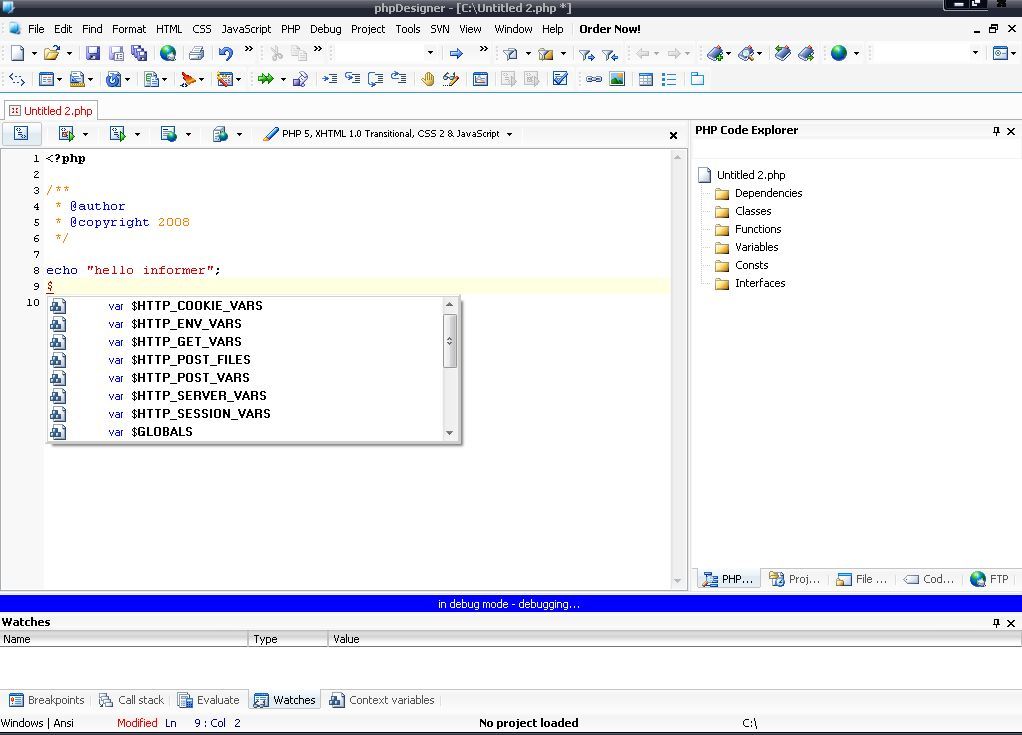Click the indent lines icon
The height and width of the screenshot is (735, 1022).
330,79
